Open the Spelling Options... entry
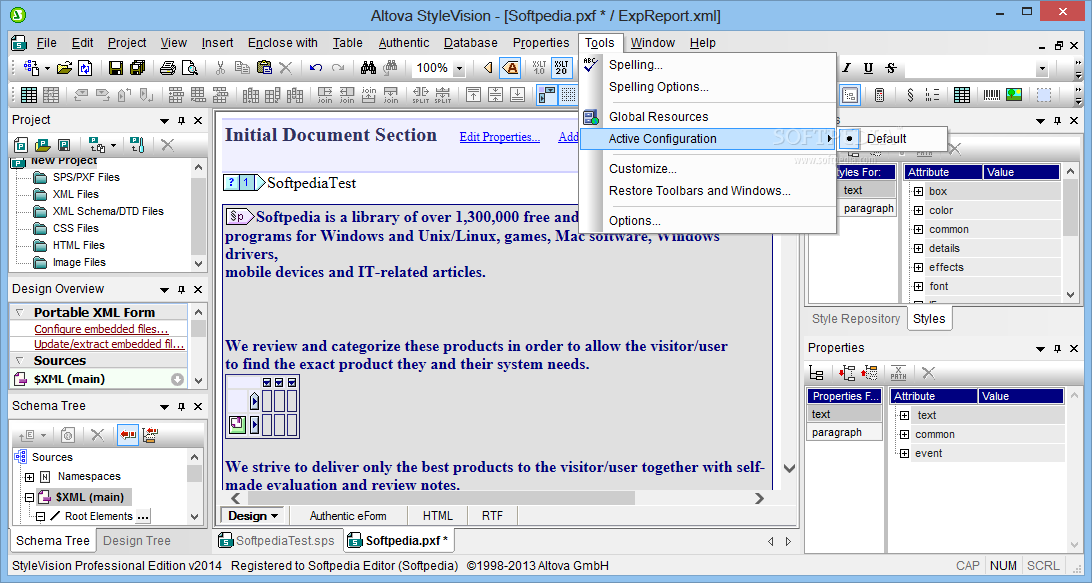 tap(658, 87)
